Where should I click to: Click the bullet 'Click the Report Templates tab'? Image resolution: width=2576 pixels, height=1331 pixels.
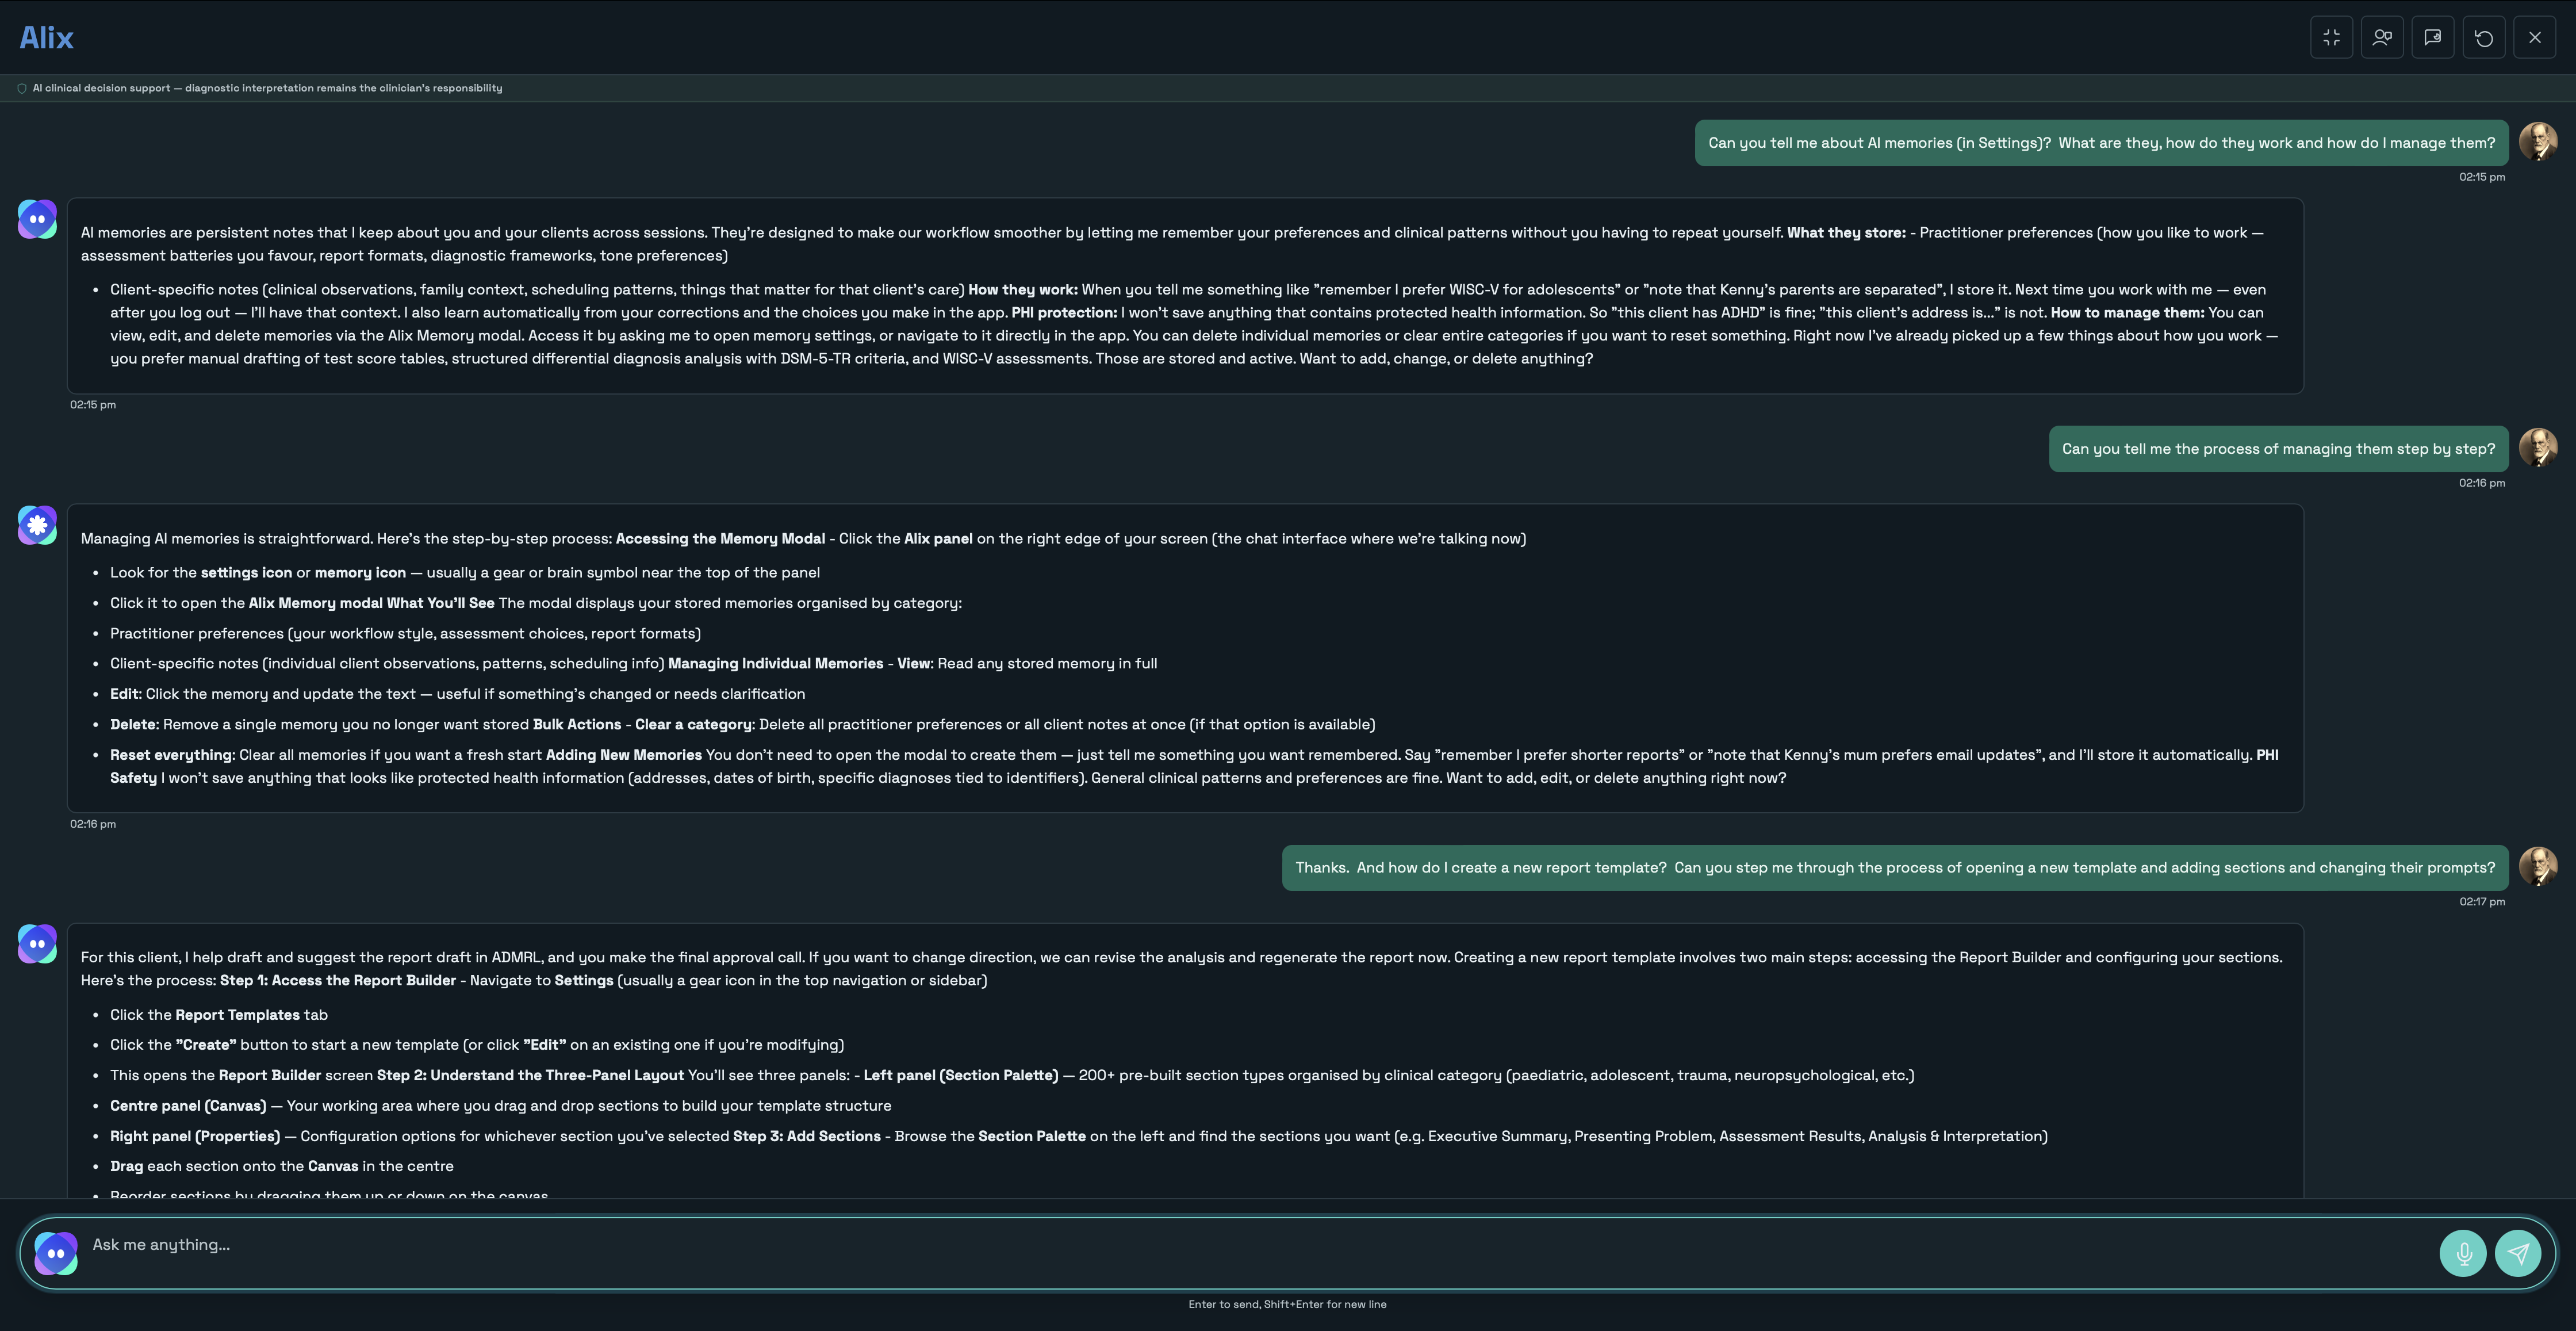click(219, 1015)
